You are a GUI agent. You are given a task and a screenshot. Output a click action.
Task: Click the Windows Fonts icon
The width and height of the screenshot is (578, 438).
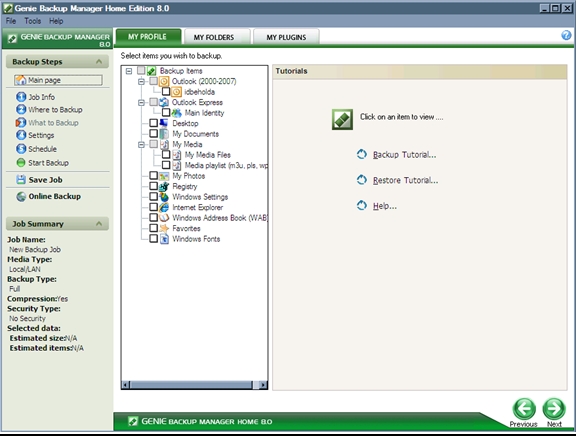(164, 239)
